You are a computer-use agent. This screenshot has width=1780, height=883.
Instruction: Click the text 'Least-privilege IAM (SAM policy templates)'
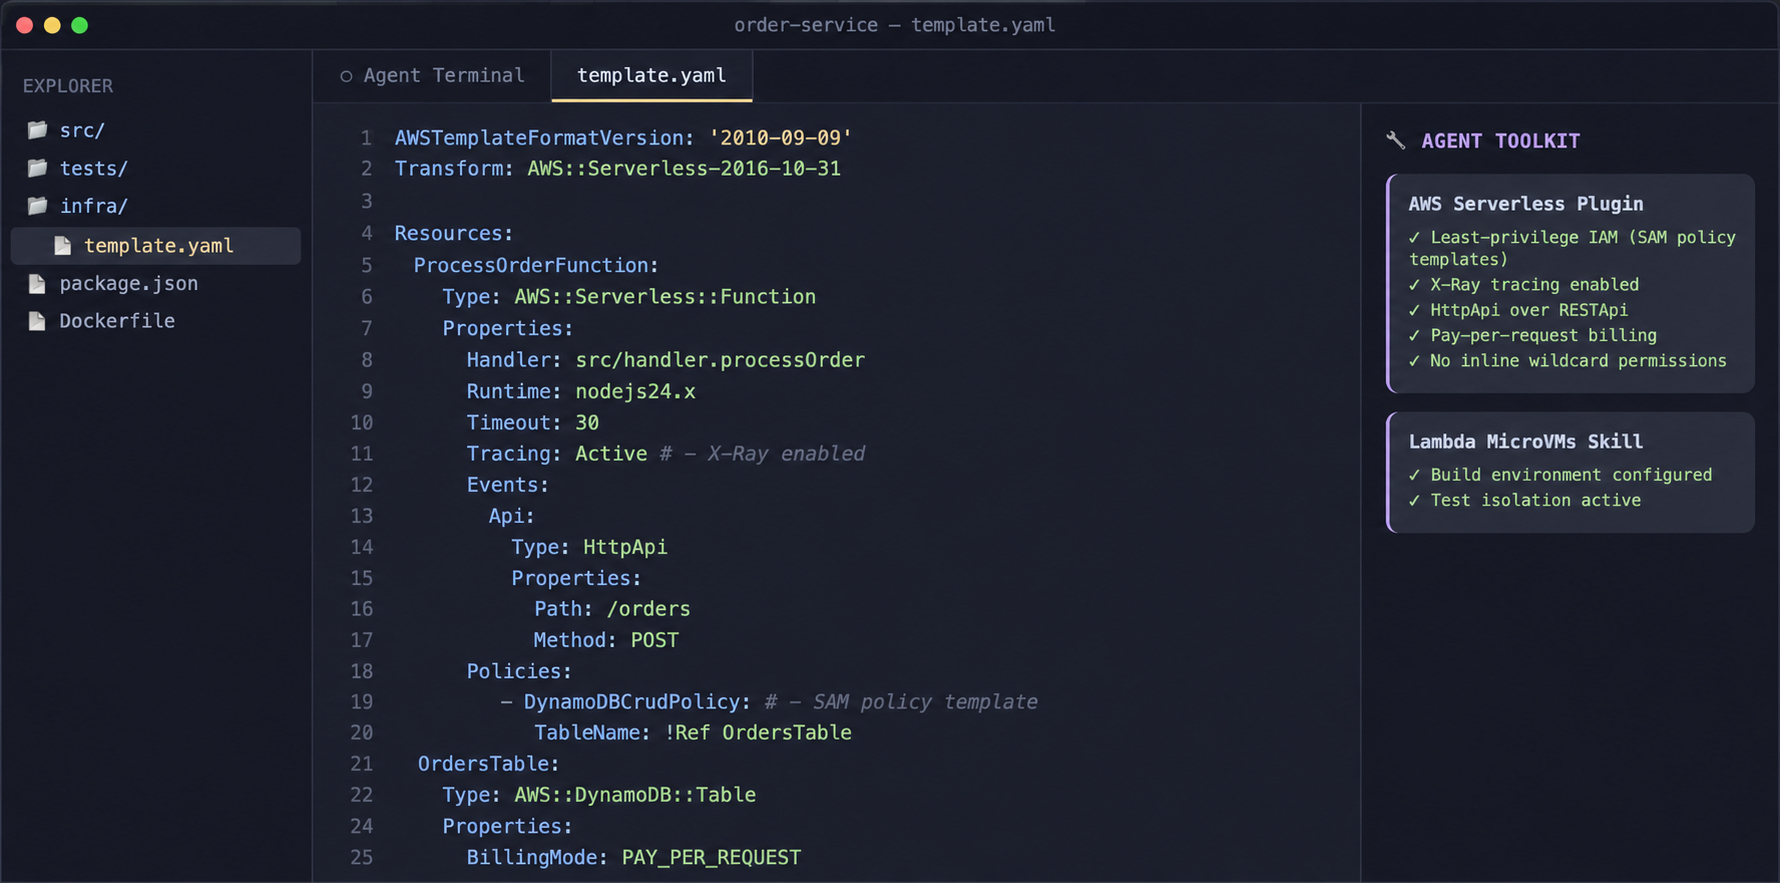(x=1572, y=248)
